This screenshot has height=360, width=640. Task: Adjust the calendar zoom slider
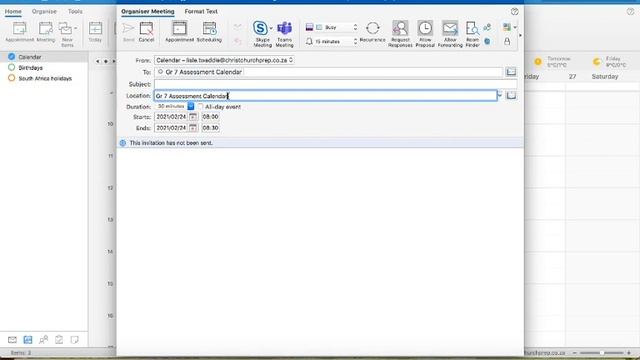[601, 353]
